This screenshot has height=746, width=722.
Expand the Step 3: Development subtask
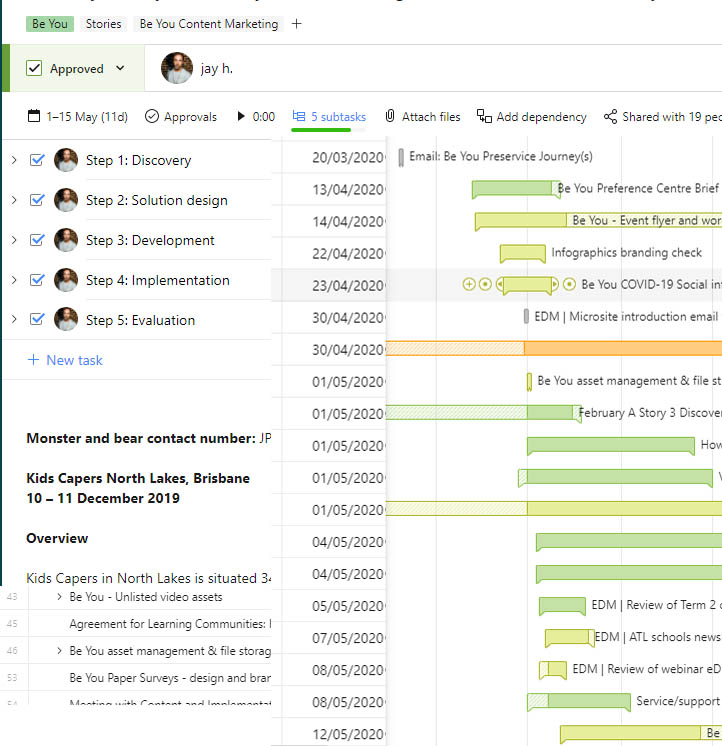[14, 240]
